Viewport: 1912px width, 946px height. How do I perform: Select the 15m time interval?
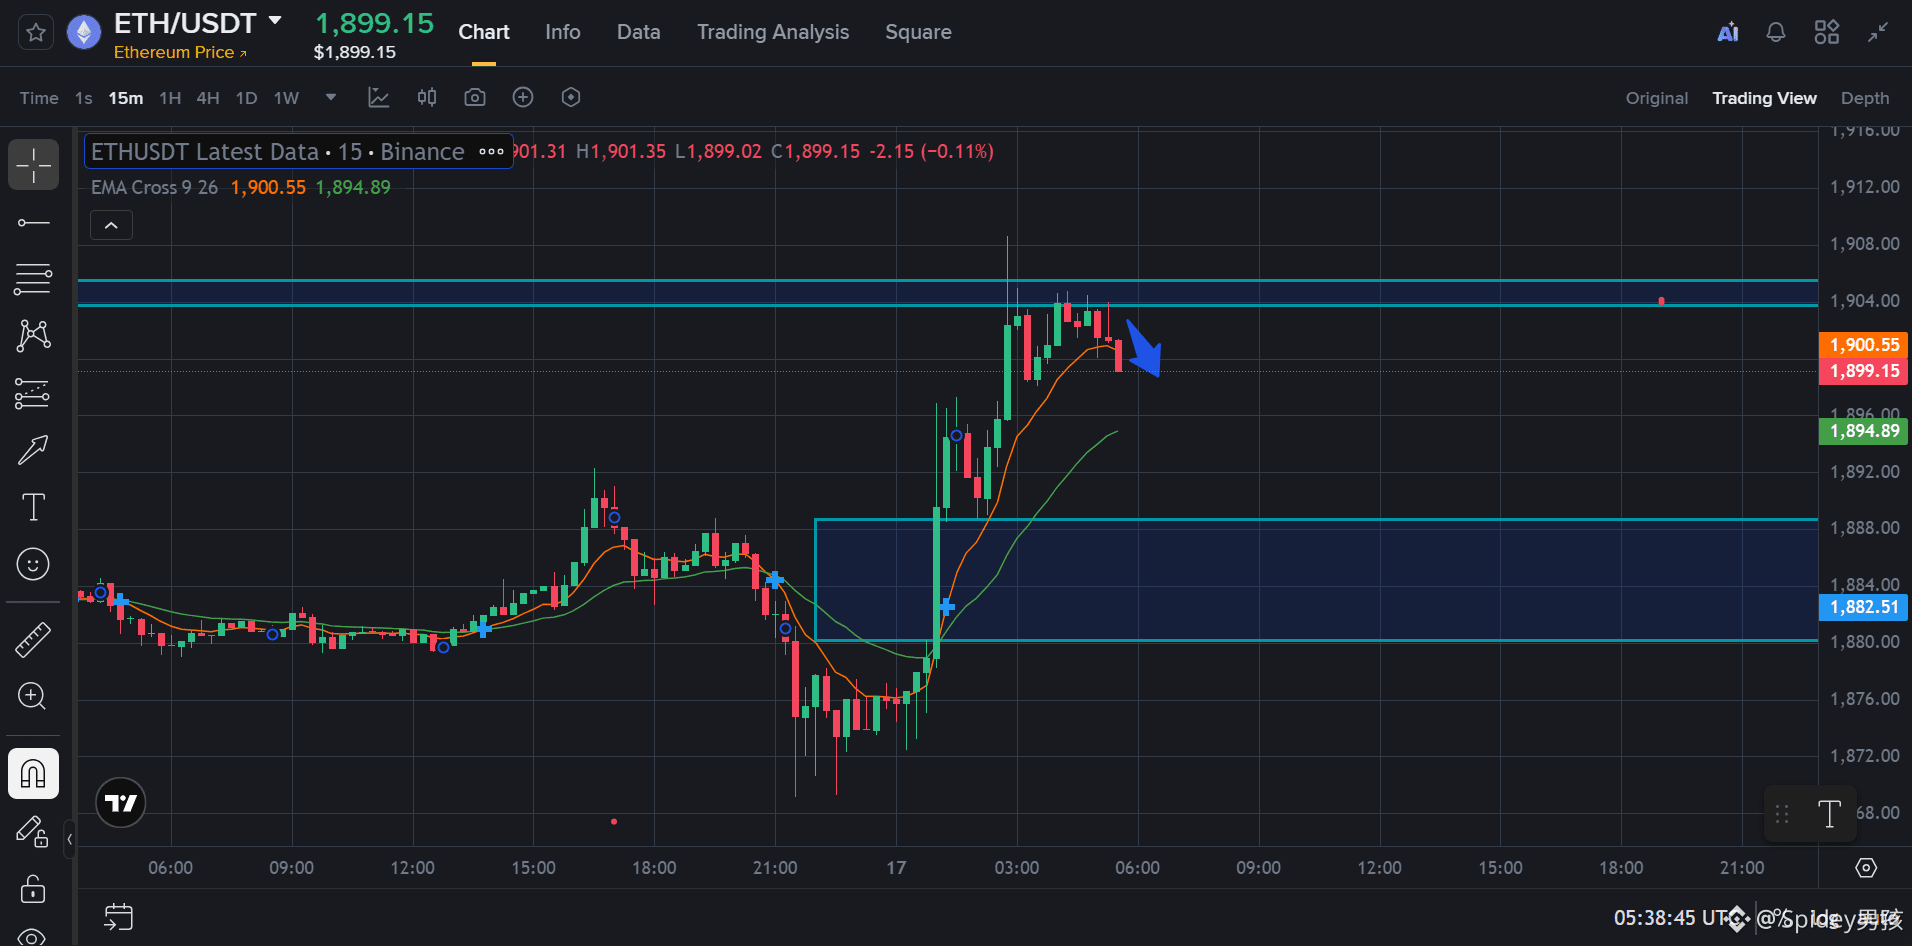point(126,98)
